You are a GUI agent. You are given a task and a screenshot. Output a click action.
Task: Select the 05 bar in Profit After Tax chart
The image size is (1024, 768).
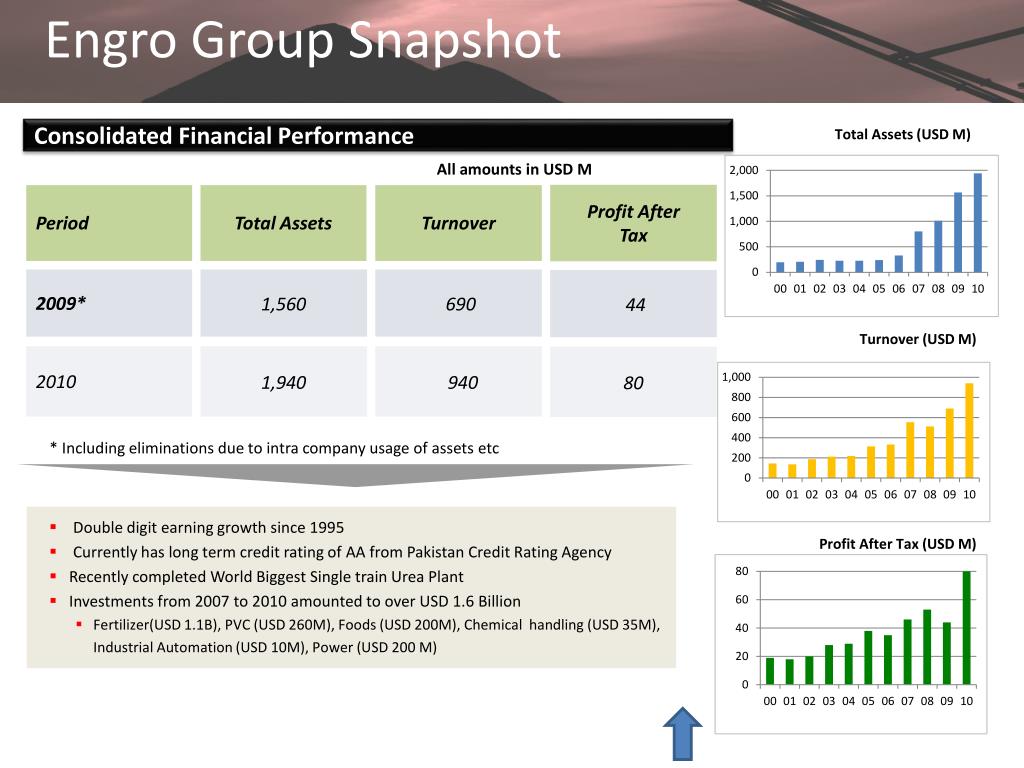pyautogui.click(x=868, y=658)
